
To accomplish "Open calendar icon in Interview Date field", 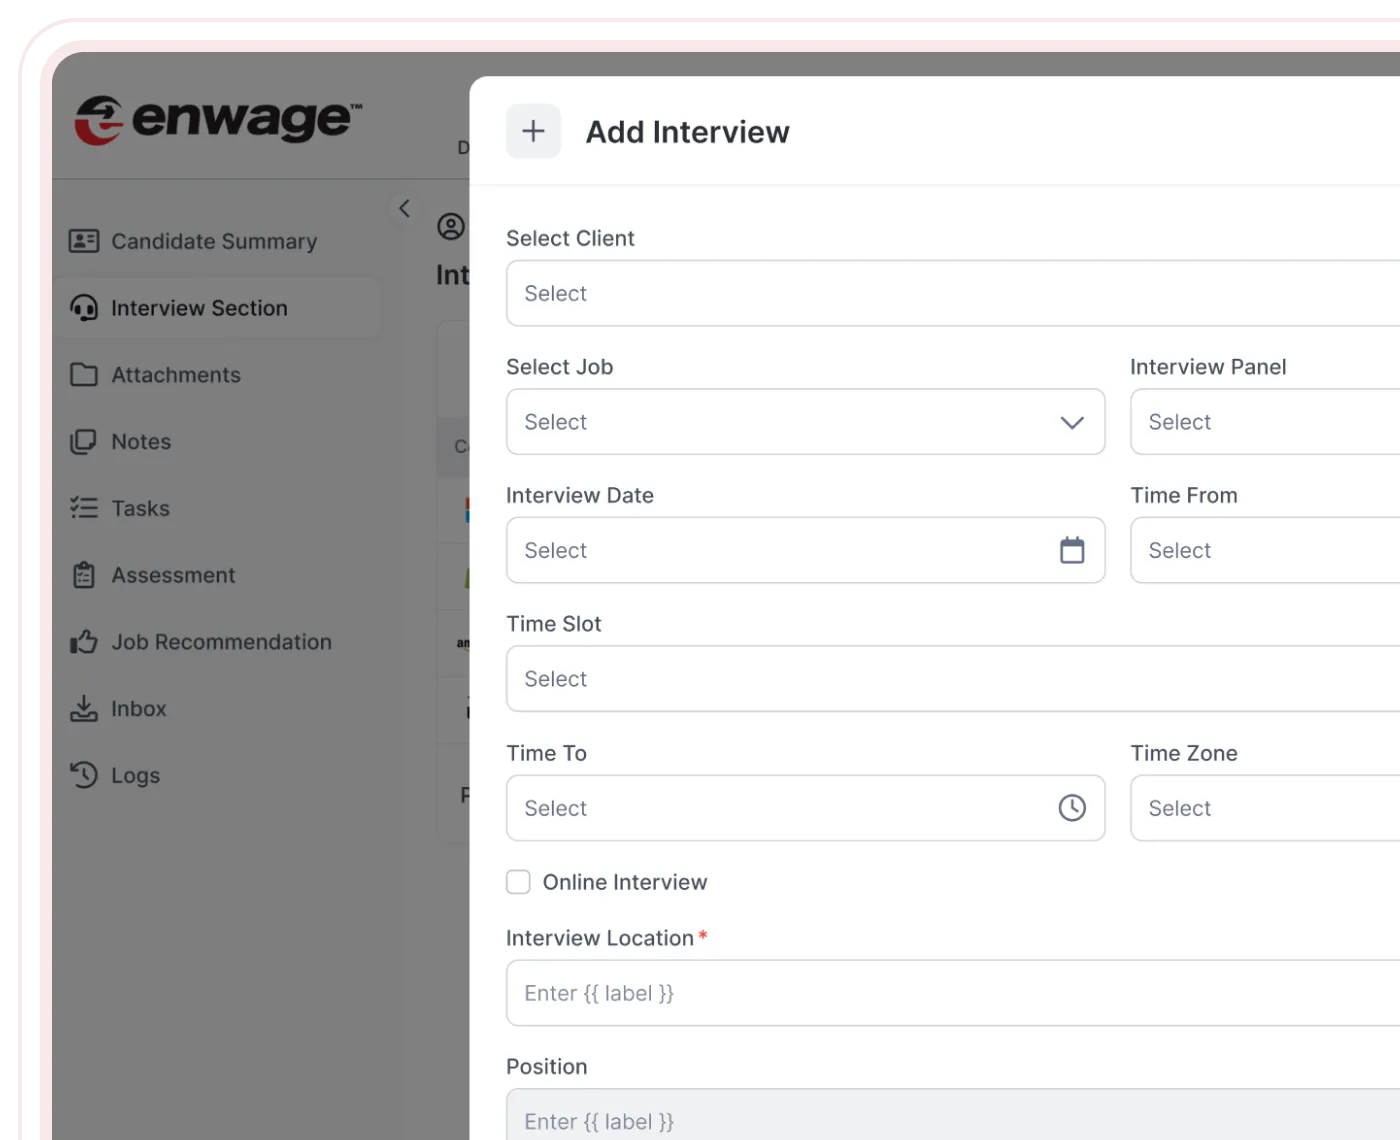I will coord(1071,550).
